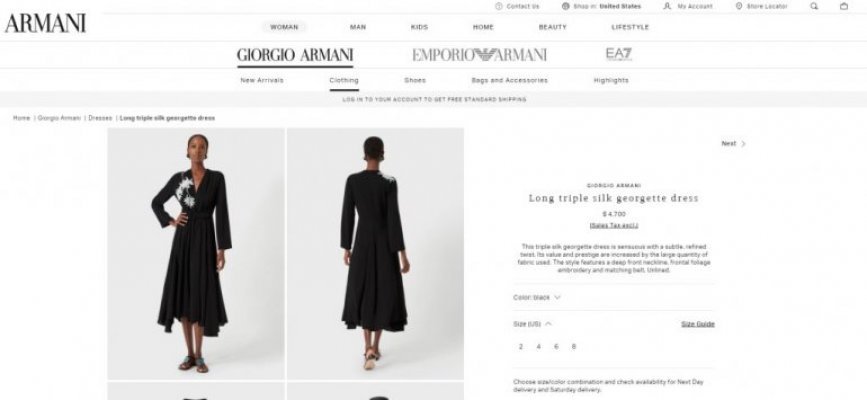Go to Next product chevron

(743, 144)
